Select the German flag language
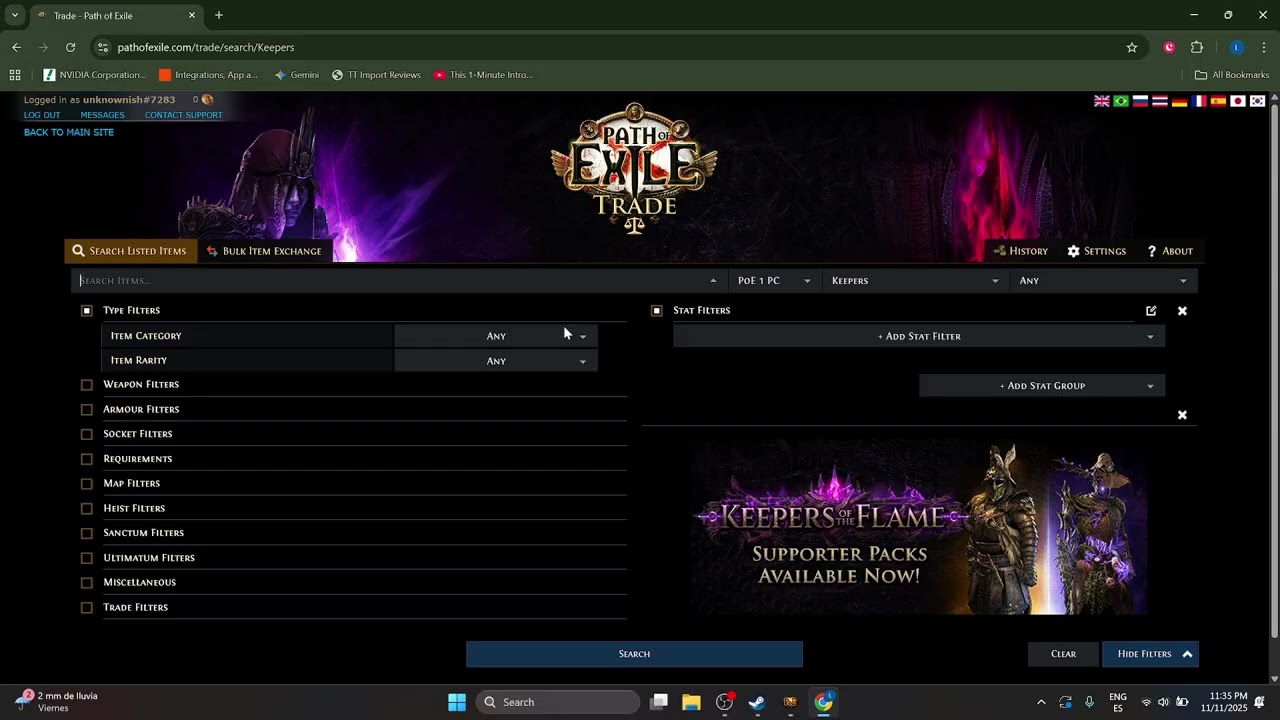This screenshot has width=1280, height=720. click(1180, 101)
